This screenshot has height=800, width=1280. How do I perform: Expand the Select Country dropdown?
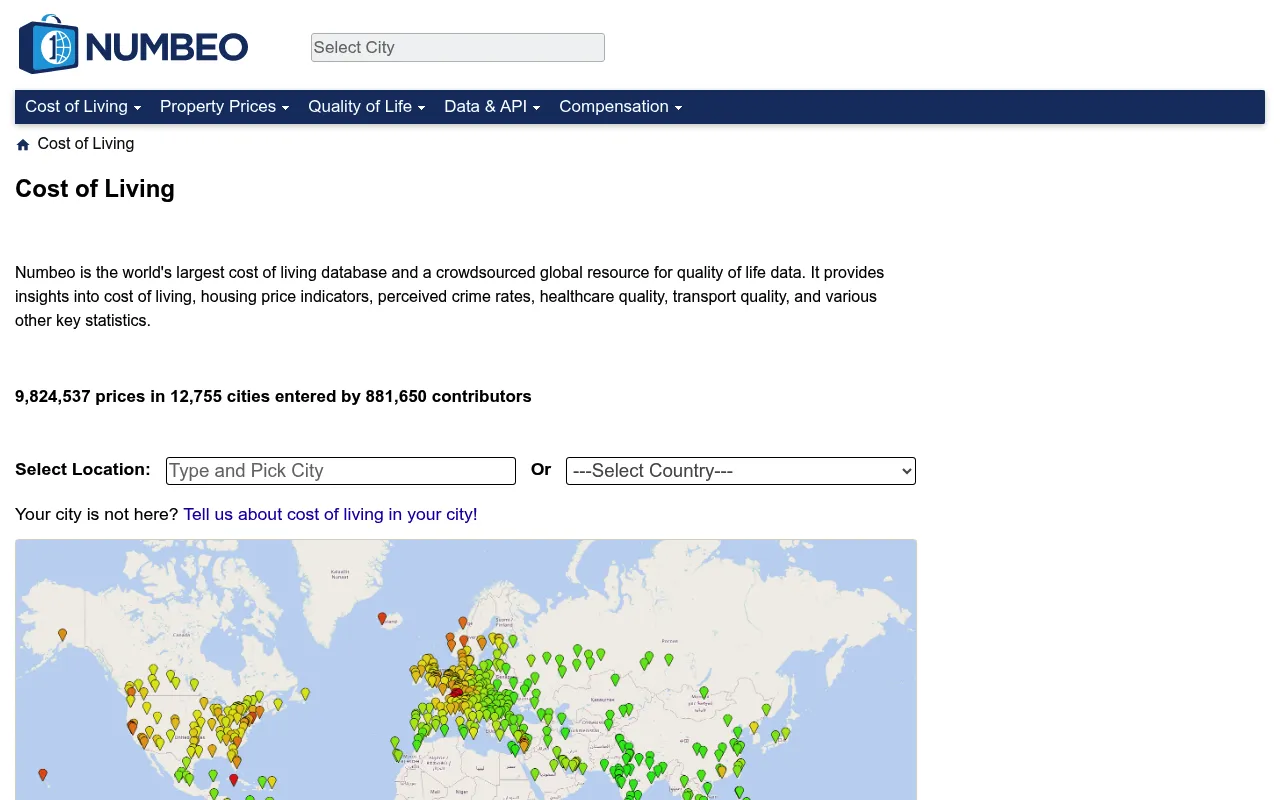pyautogui.click(x=741, y=471)
